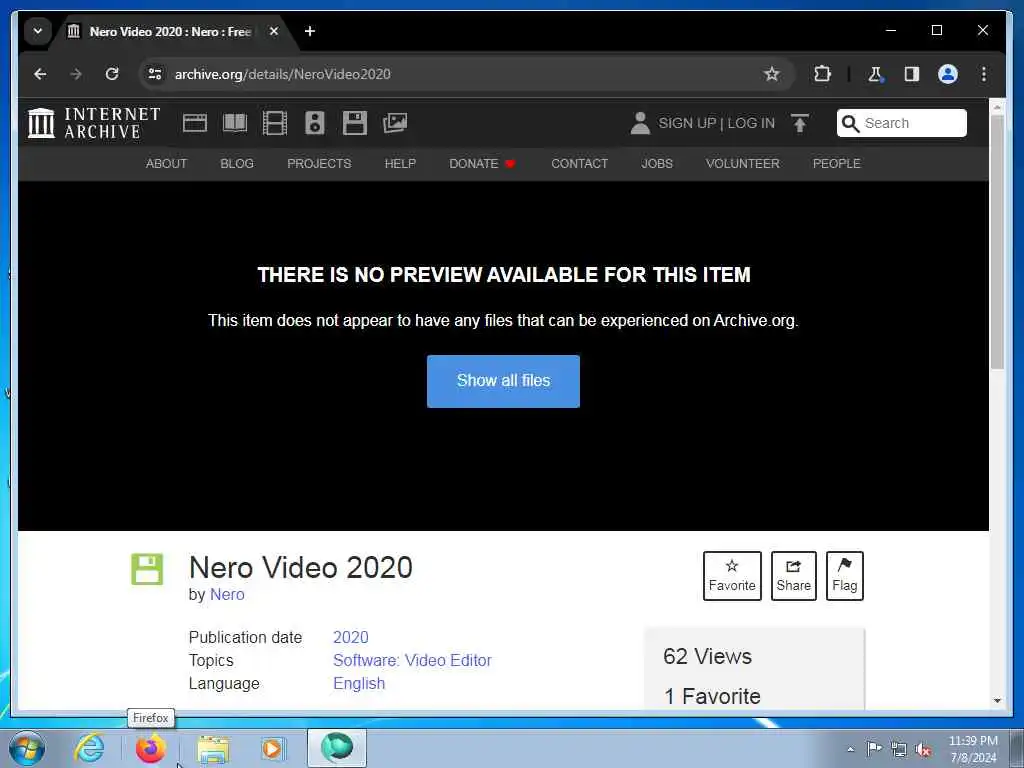Open the Images icon in Archive header

coord(395,123)
